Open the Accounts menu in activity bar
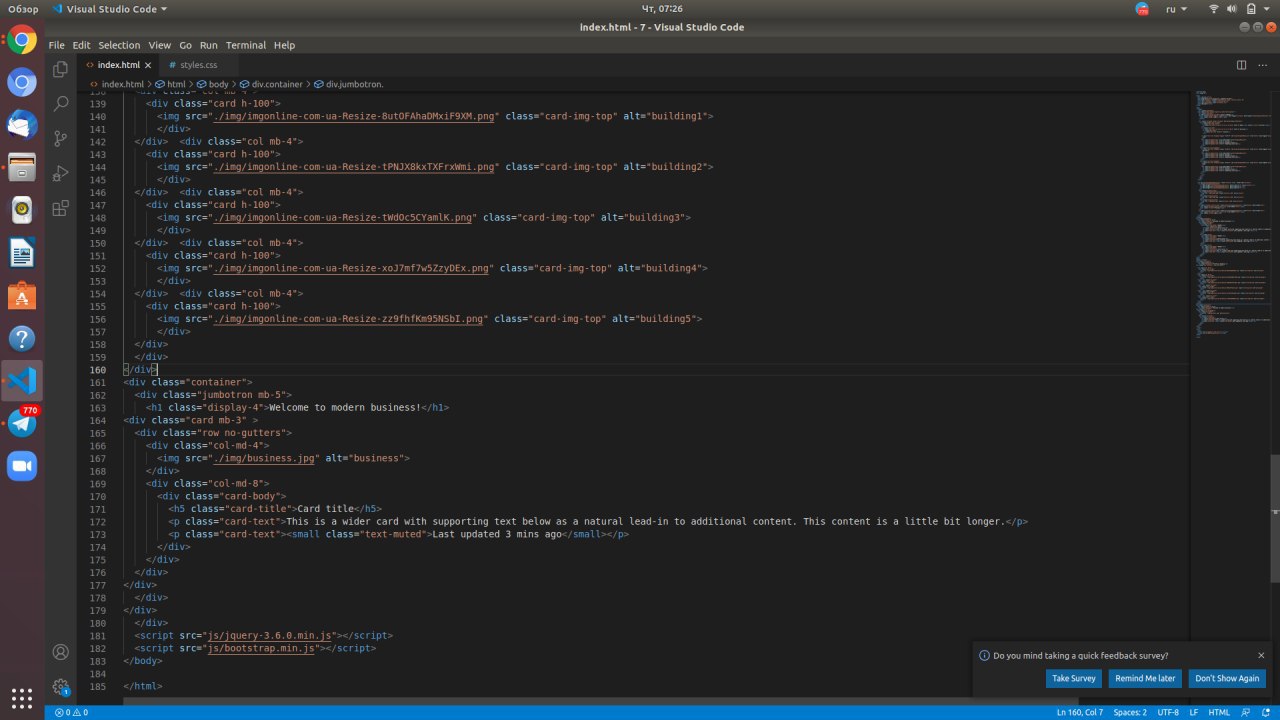Viewport: 1280px width, 720px height. point(60,652)
